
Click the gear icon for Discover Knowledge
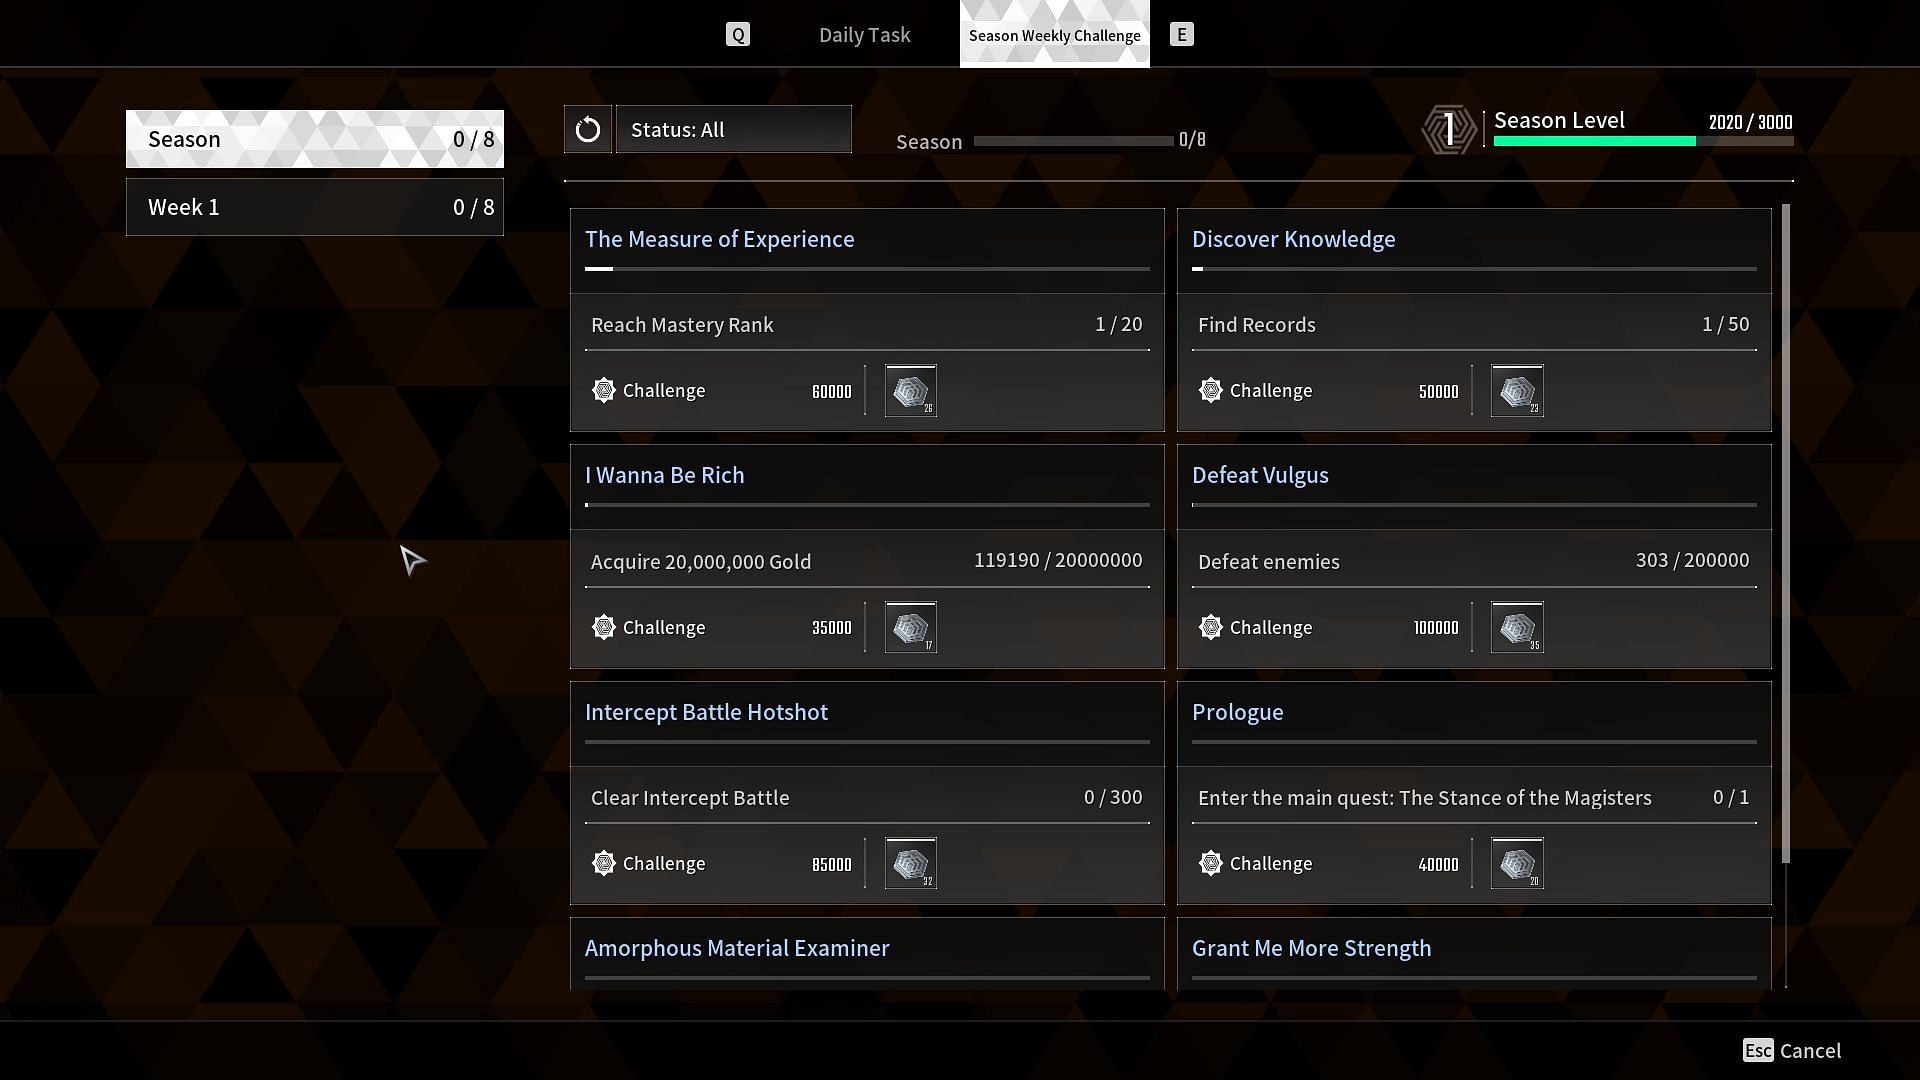(1211, 390)
